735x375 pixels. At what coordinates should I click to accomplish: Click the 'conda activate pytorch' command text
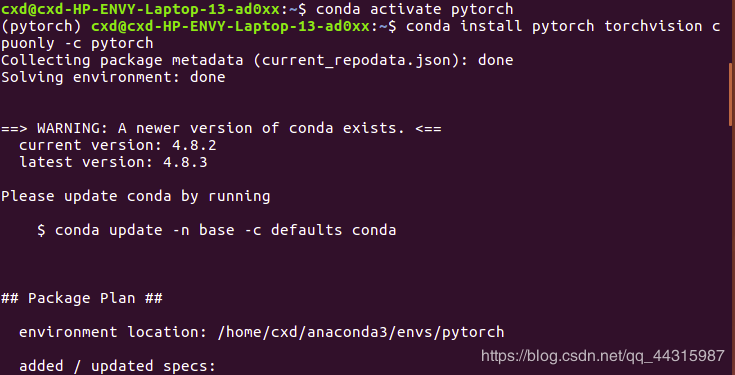pos(414,9)
